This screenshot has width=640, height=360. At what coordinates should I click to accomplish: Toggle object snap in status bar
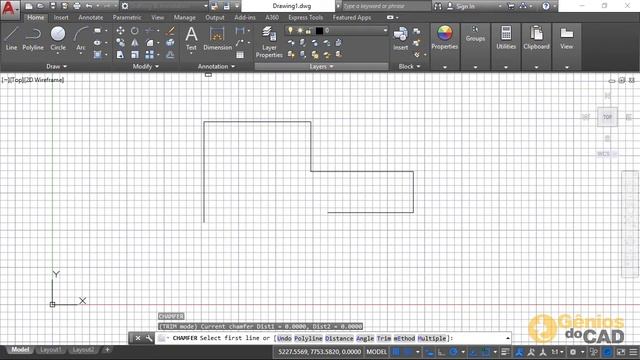(485, 352)
